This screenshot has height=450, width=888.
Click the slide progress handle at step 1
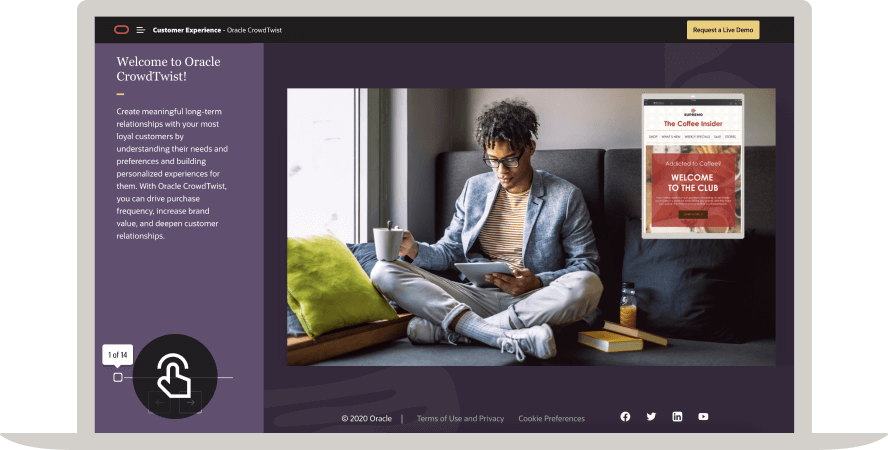(118, 377)
